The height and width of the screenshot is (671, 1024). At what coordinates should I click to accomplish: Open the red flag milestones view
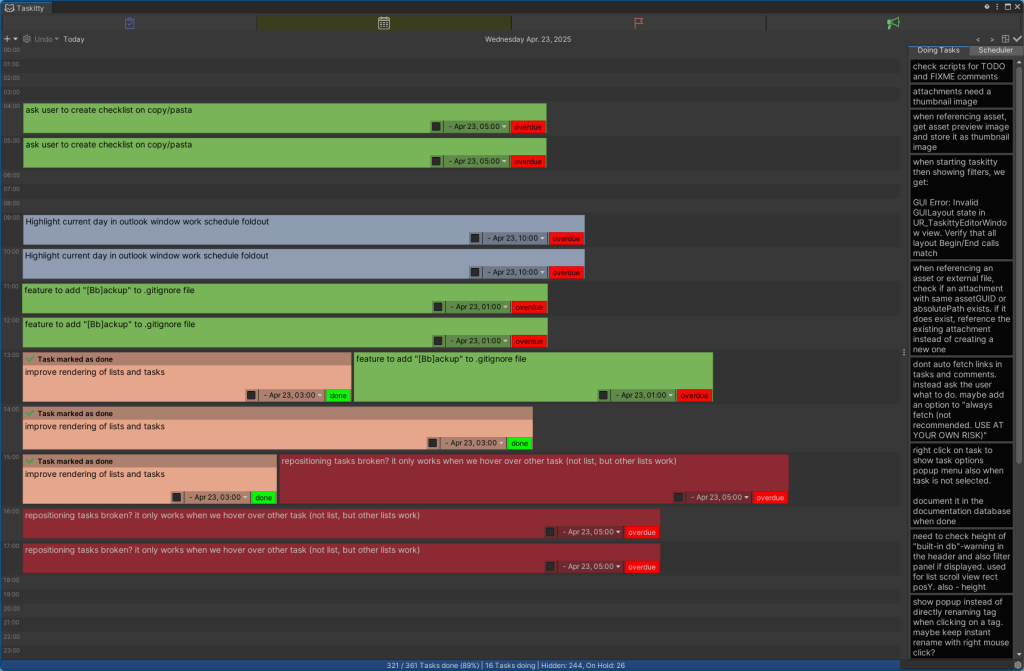[638, 23]
